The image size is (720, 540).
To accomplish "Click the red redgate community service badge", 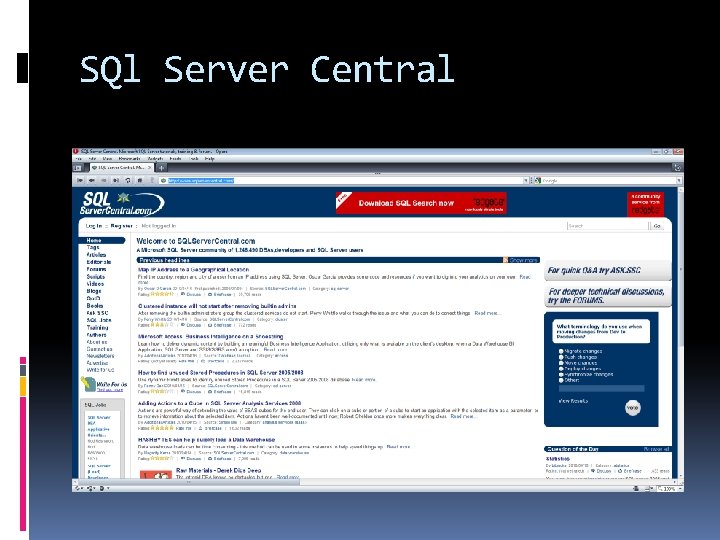I will [645, 204].
